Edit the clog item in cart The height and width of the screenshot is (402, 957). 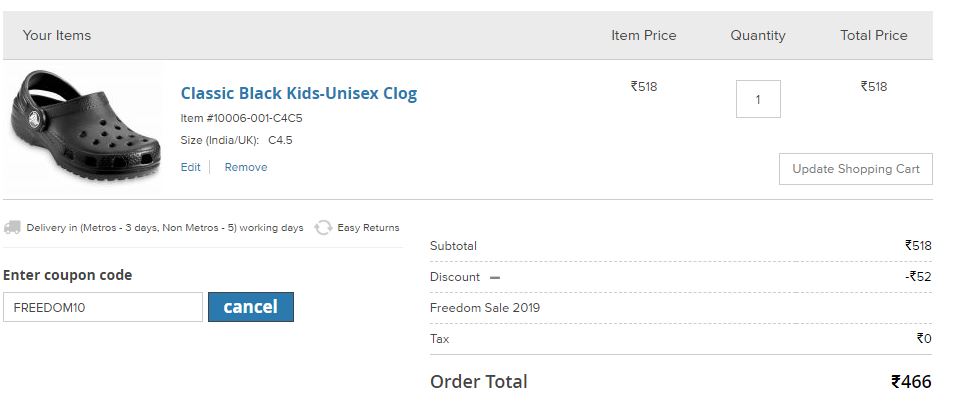pyautogui.click(x=190, y=167)
